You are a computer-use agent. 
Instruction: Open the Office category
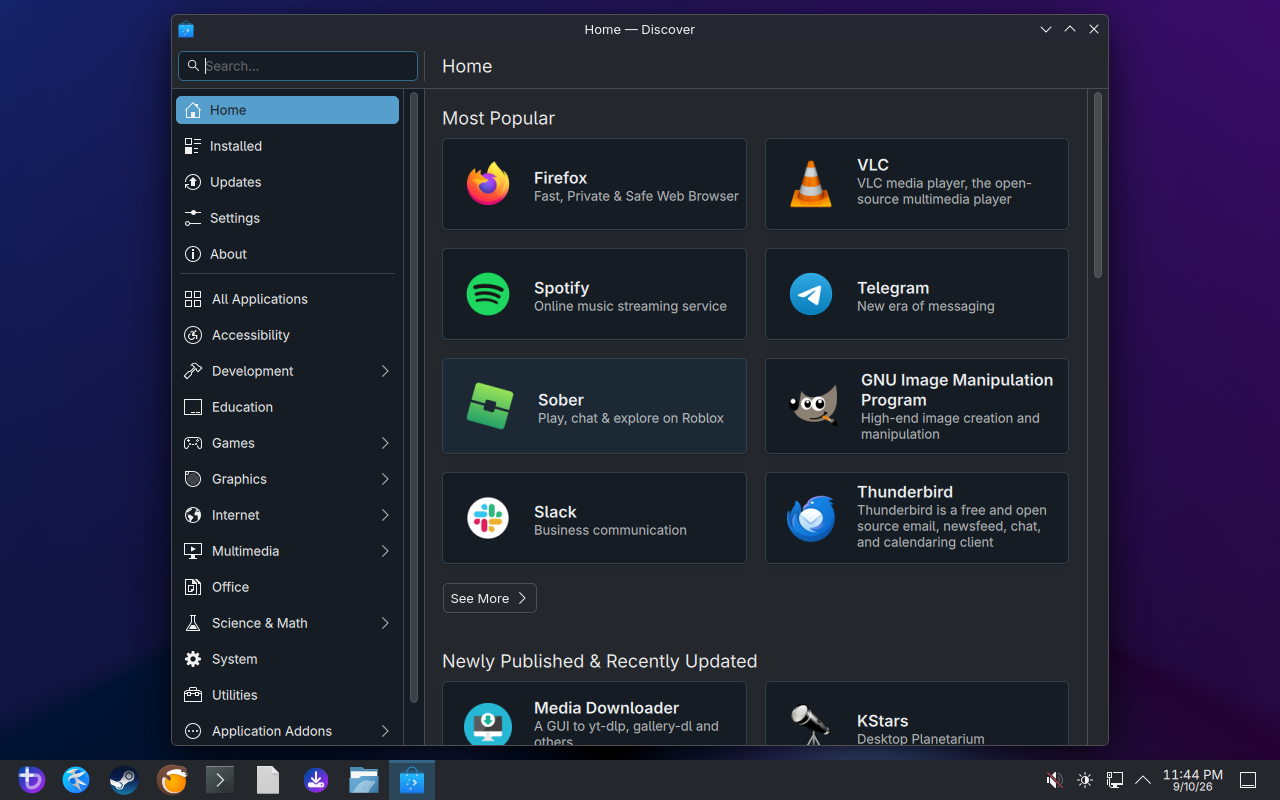tap(287, 587)
